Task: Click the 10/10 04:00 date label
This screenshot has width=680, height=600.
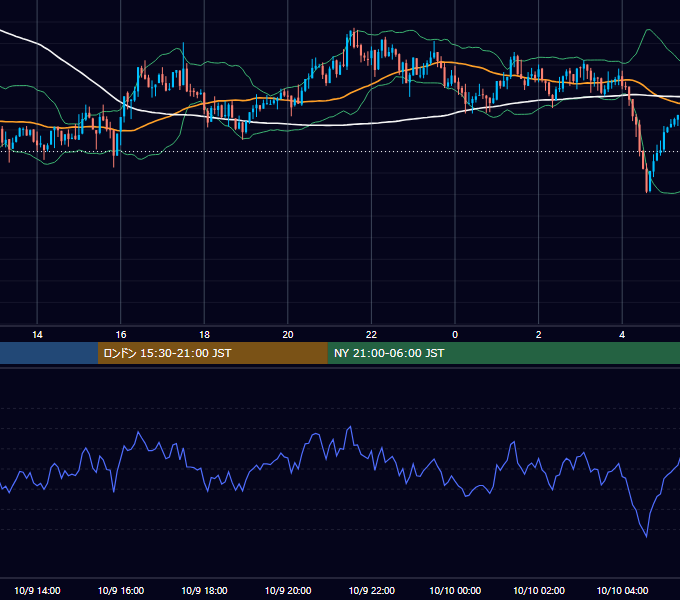Action: pos(622,590)
